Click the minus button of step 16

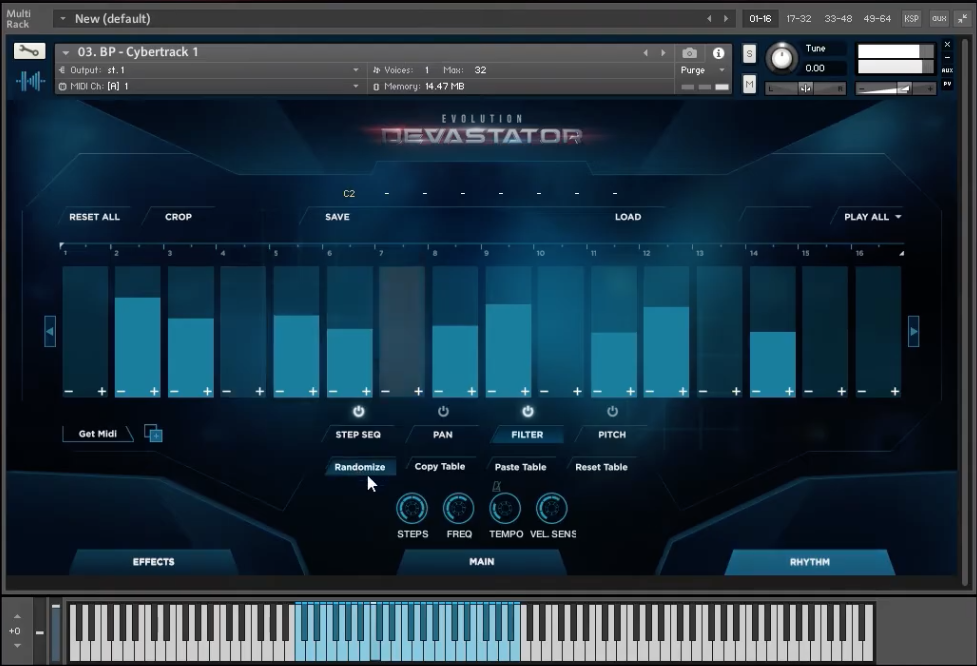[862, 391]
